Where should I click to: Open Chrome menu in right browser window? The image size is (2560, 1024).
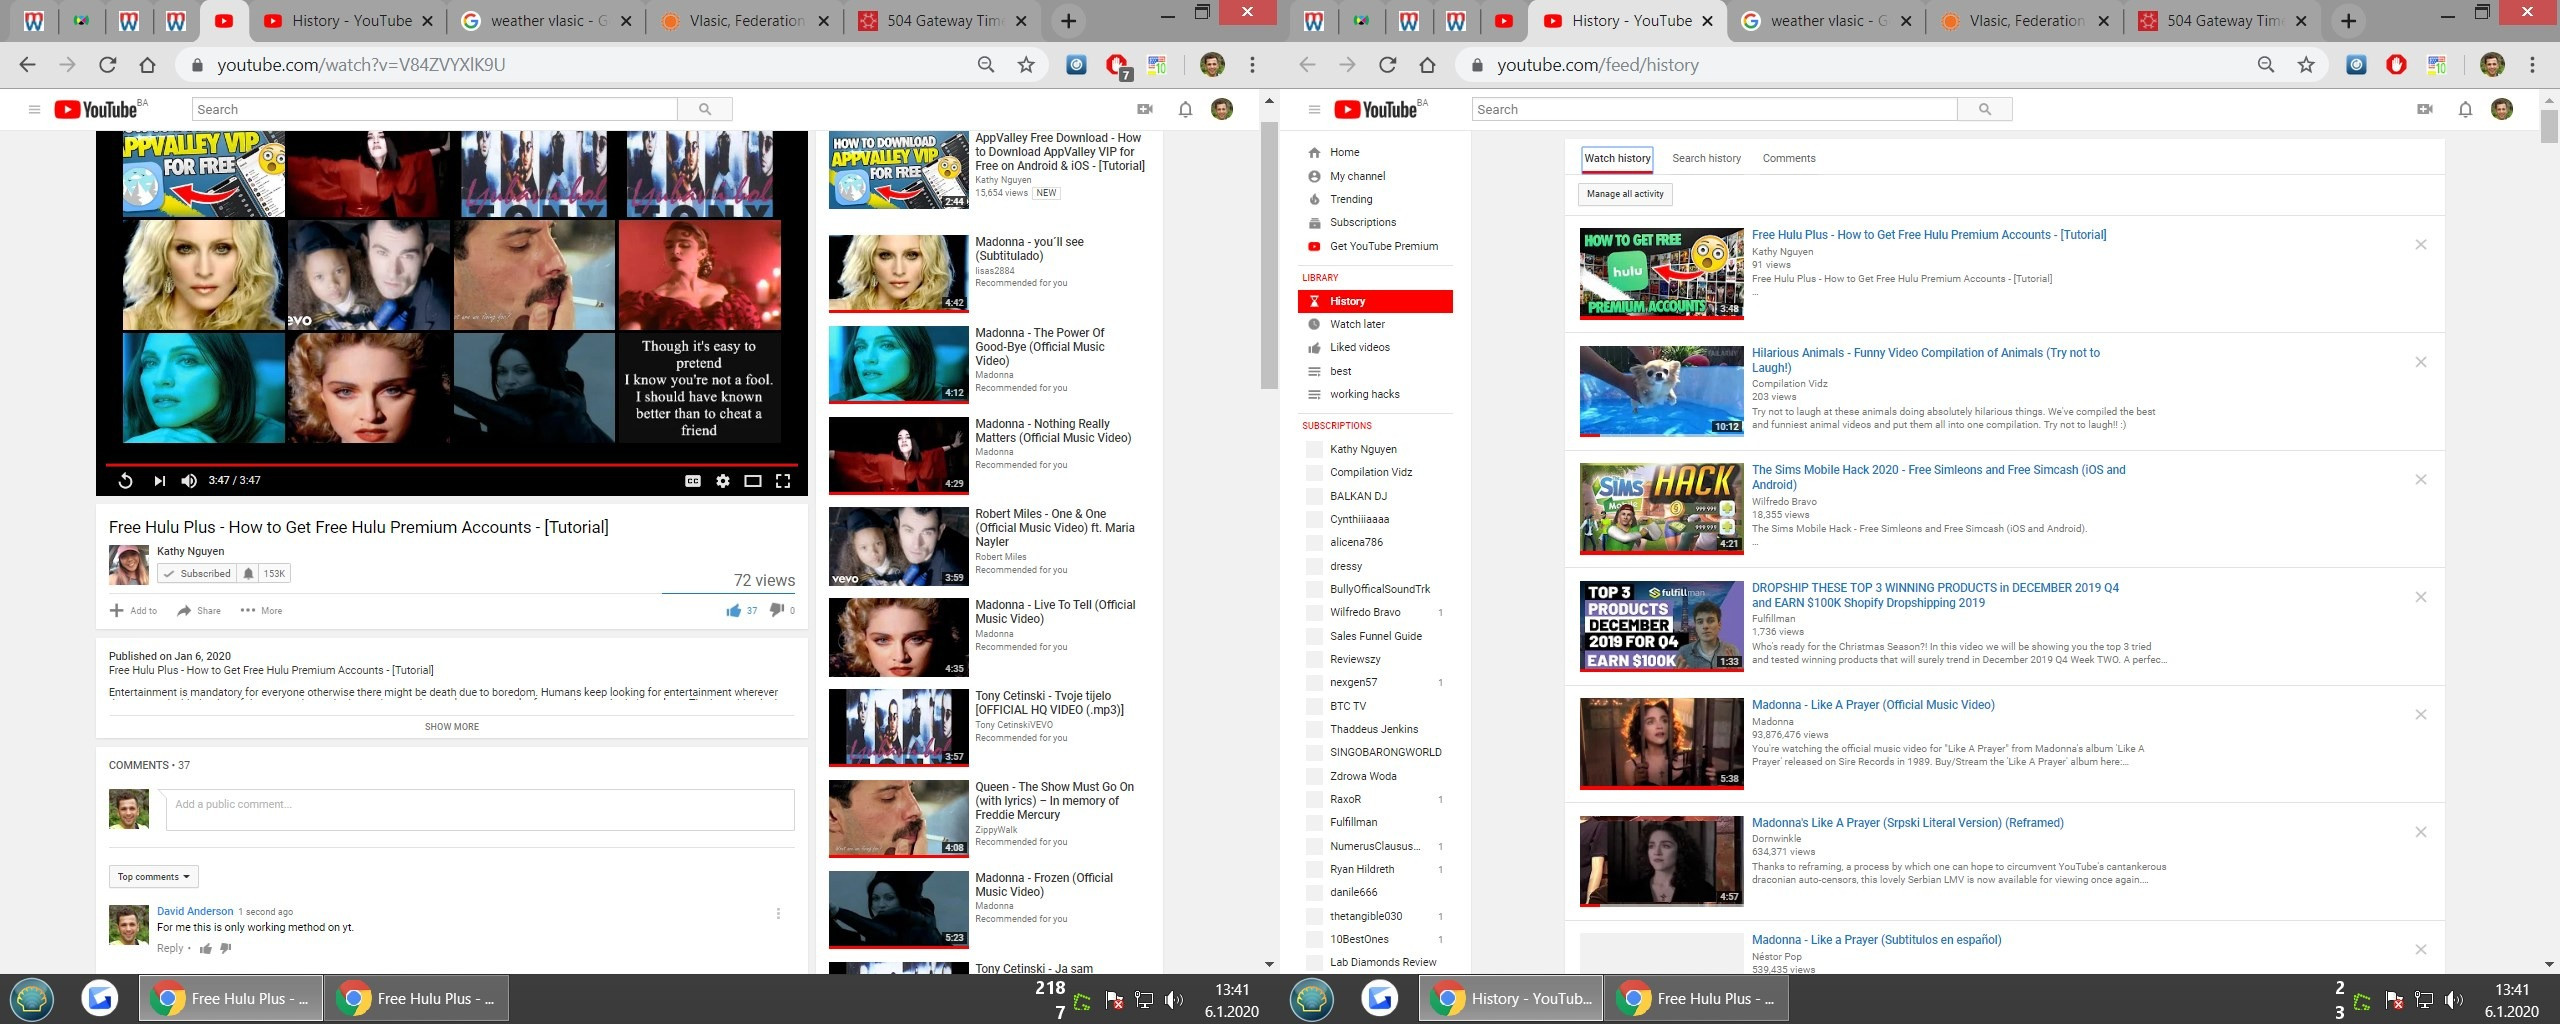tap(2532, 65)
